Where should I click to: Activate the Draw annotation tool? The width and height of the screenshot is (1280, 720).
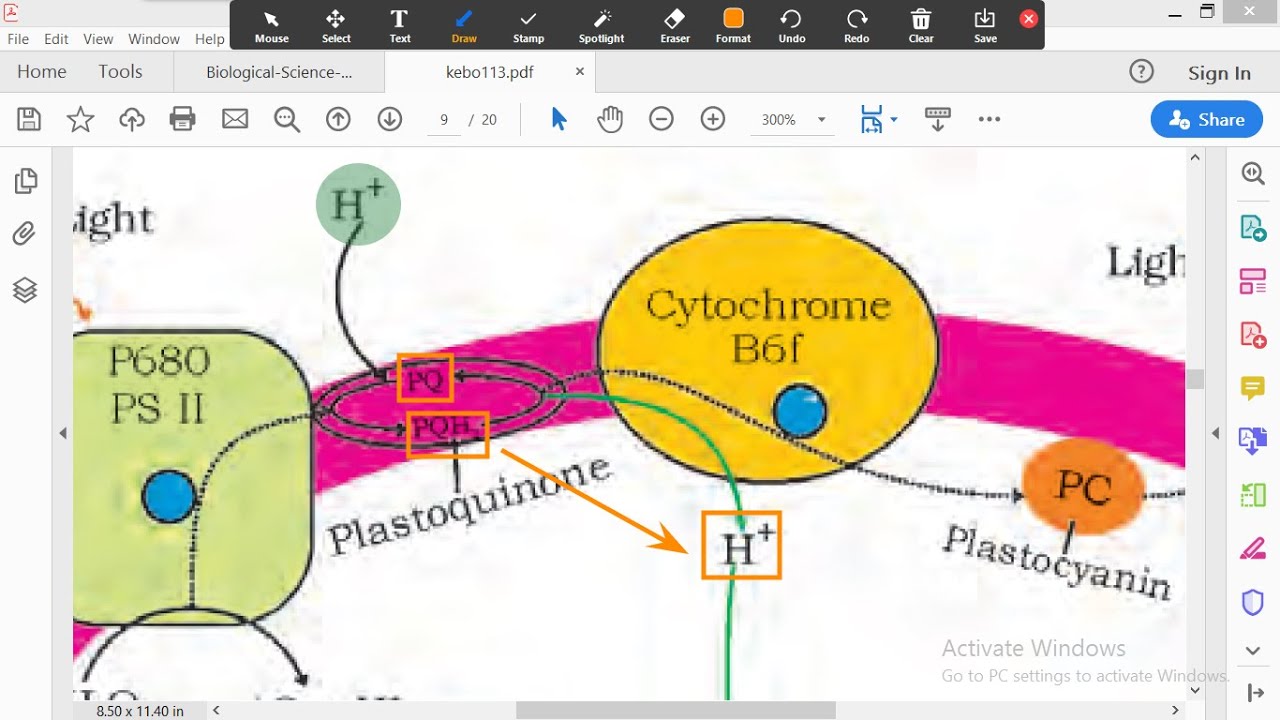coord(464,26)
